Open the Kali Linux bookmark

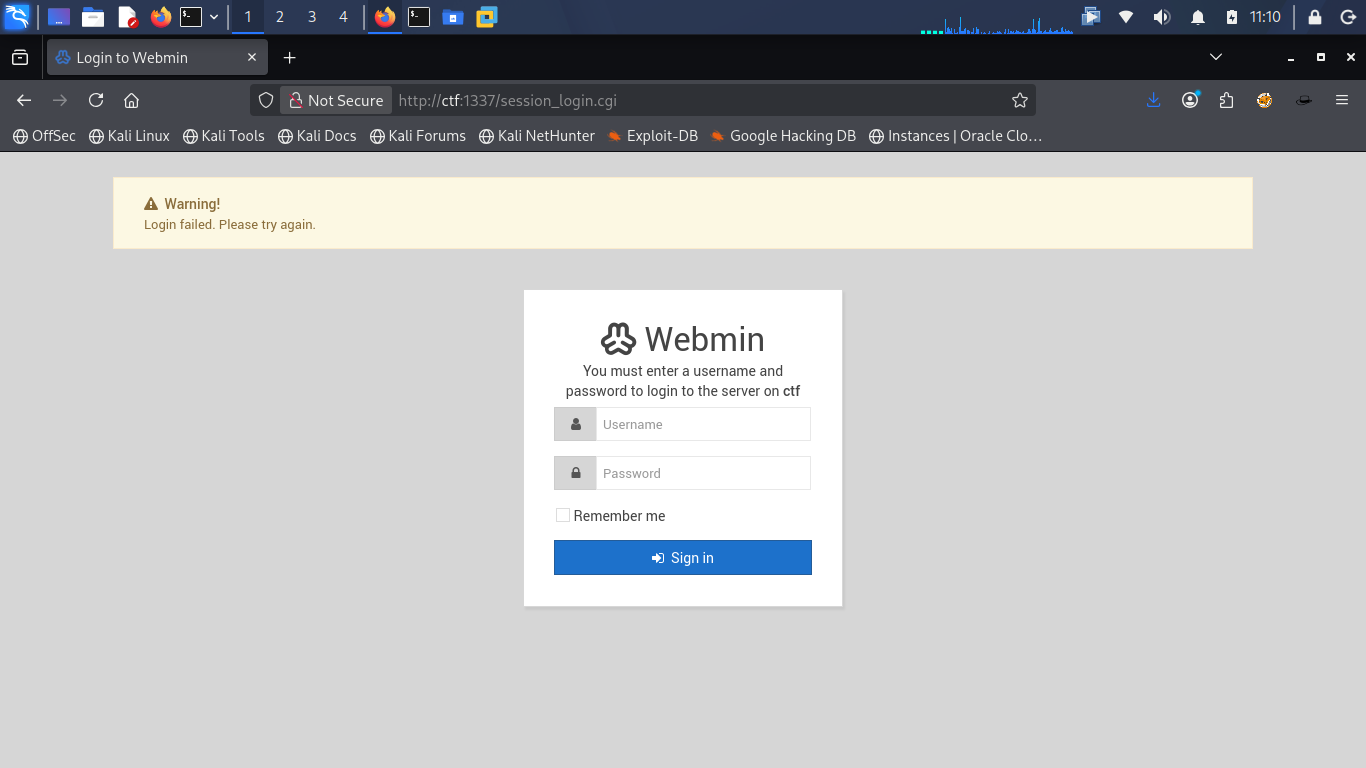click(x=129, y=136)
